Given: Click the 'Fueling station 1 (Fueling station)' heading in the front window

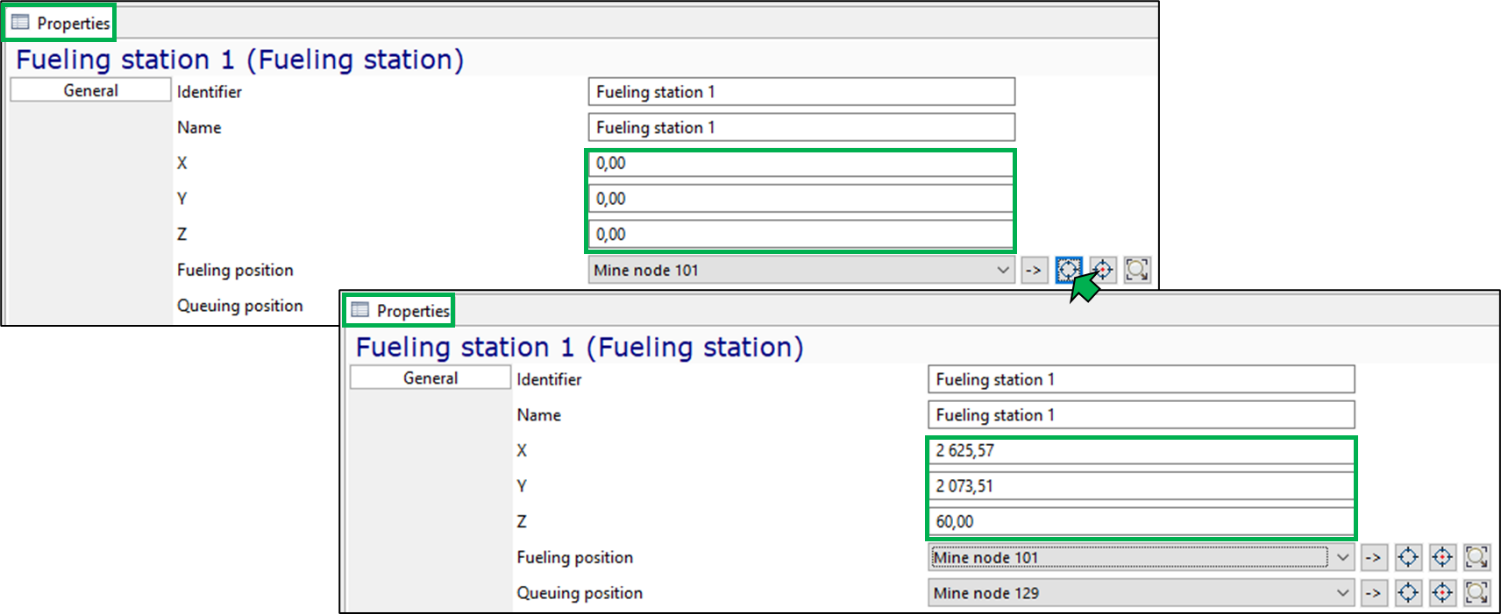Looking at the screenshot, I should (580, 348).
